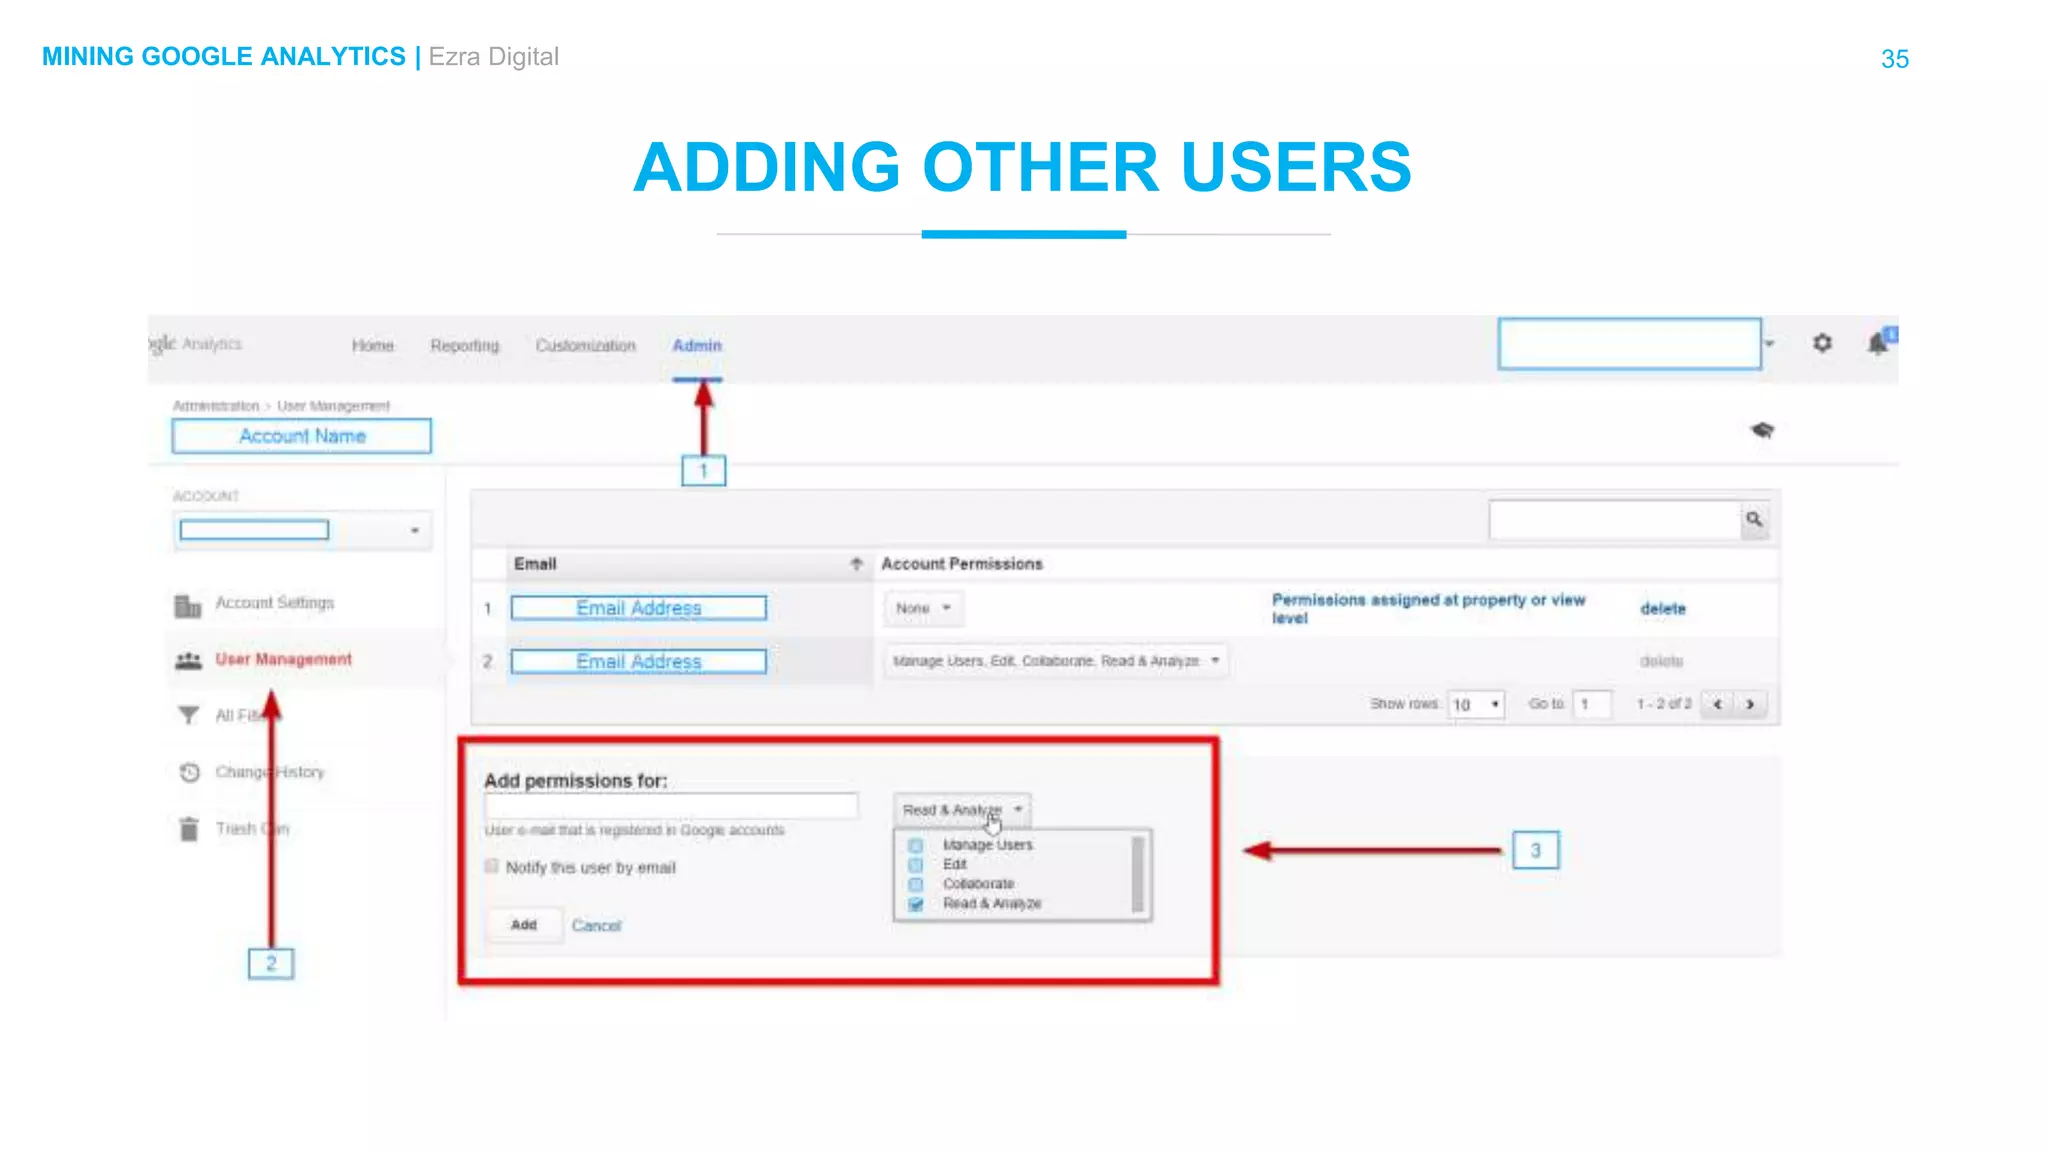Select User Management in the sidebar
The width and height of the screenshot is (2048, 1152).
pyautogui.click(x=283, y=660)
